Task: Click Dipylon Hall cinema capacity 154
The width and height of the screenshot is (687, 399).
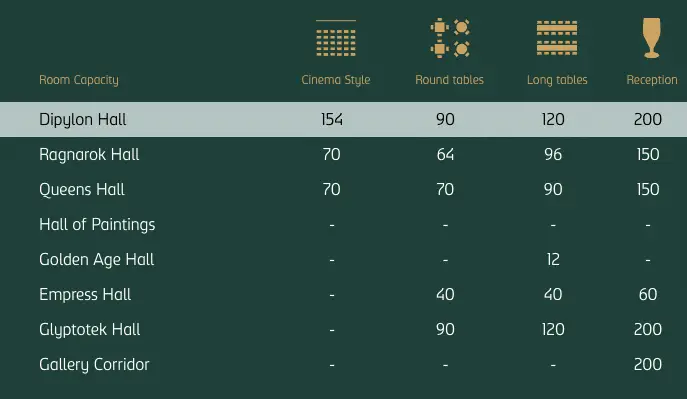Action: [332, 120]
